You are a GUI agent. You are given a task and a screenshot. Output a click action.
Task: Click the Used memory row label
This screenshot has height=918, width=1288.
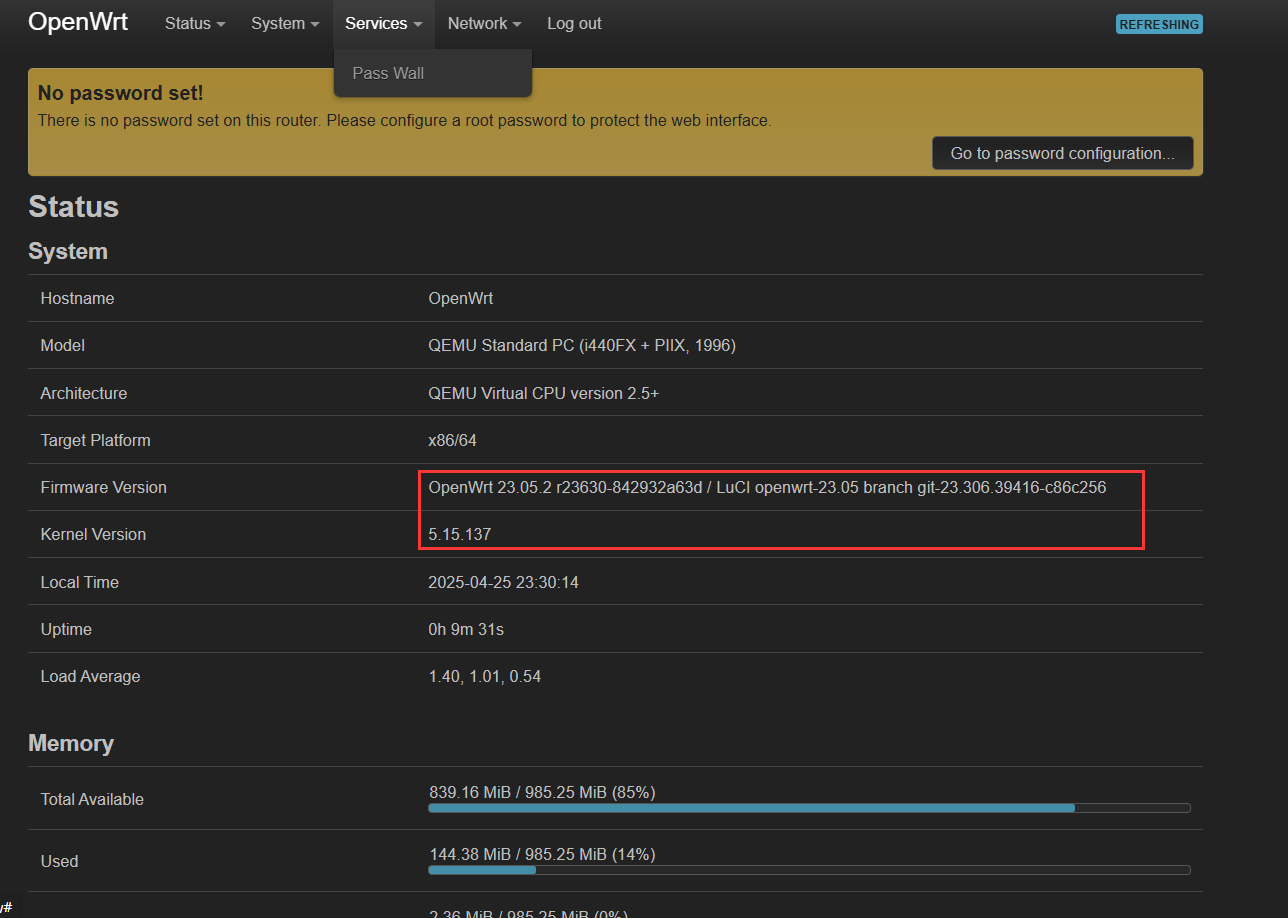[59, 861]
